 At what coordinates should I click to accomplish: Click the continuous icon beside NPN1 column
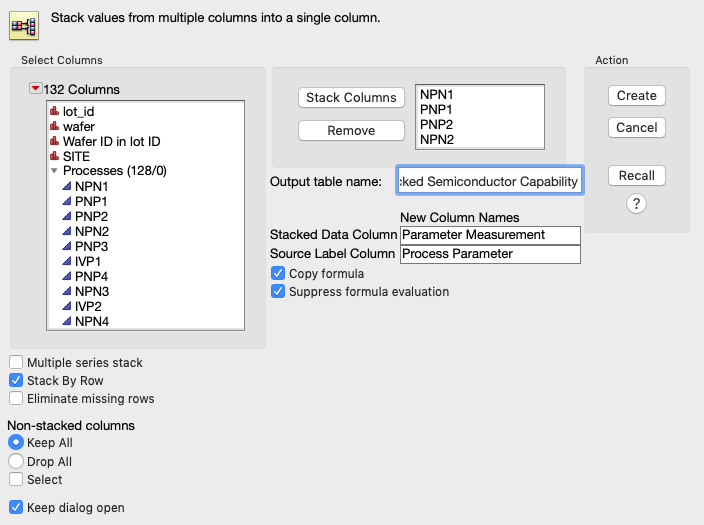point(66,187)
